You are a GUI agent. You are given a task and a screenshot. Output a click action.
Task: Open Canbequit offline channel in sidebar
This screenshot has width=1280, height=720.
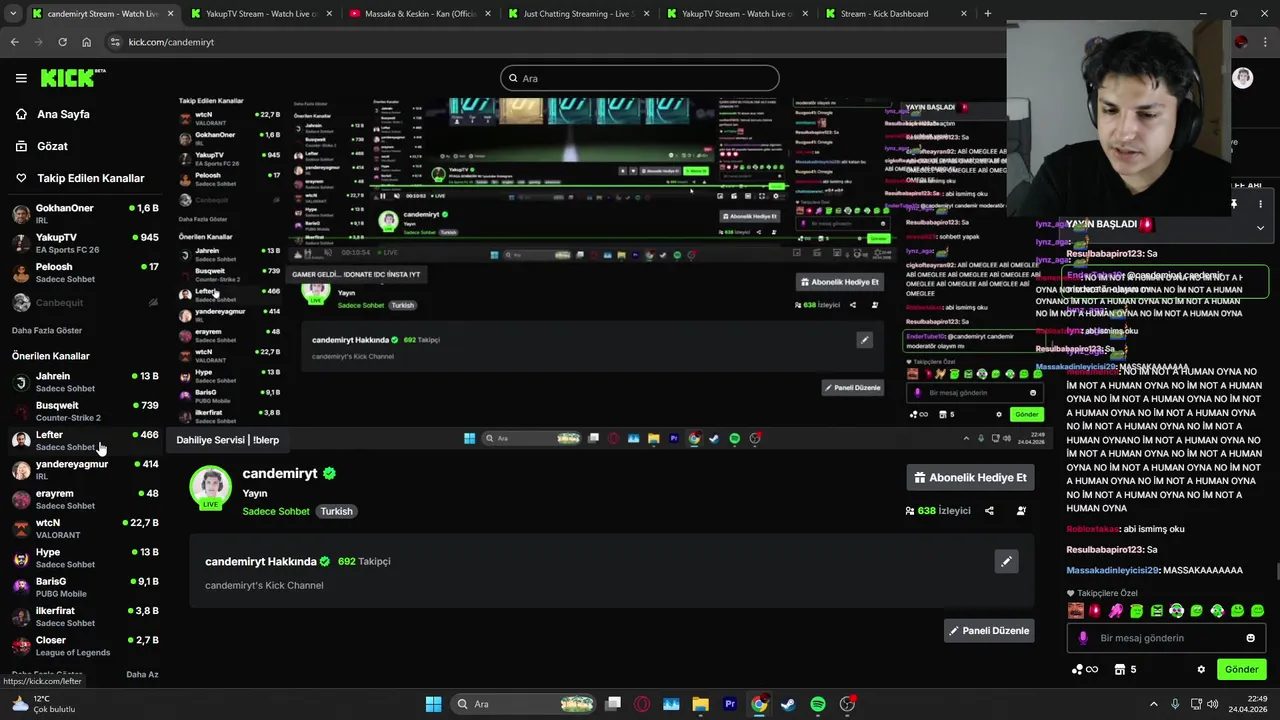(84, 302)
